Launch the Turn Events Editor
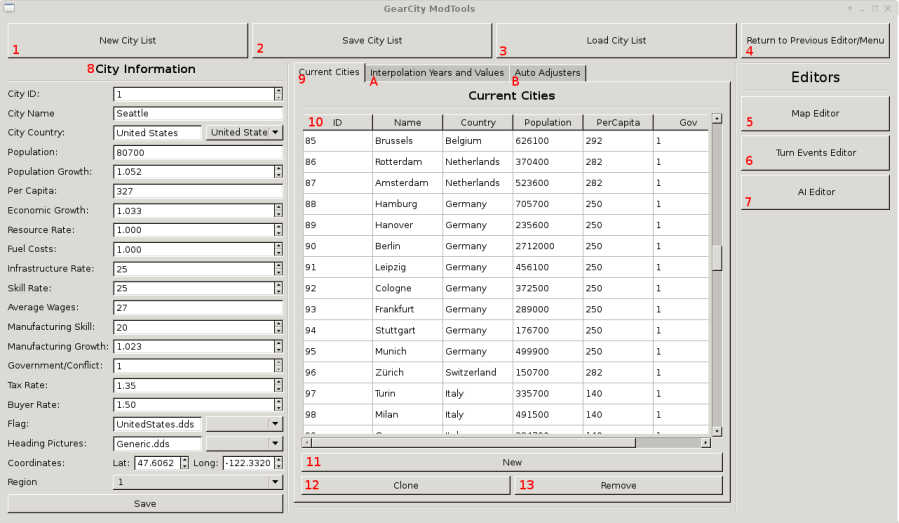Screen dimensions: 899x523 (814, 153)
